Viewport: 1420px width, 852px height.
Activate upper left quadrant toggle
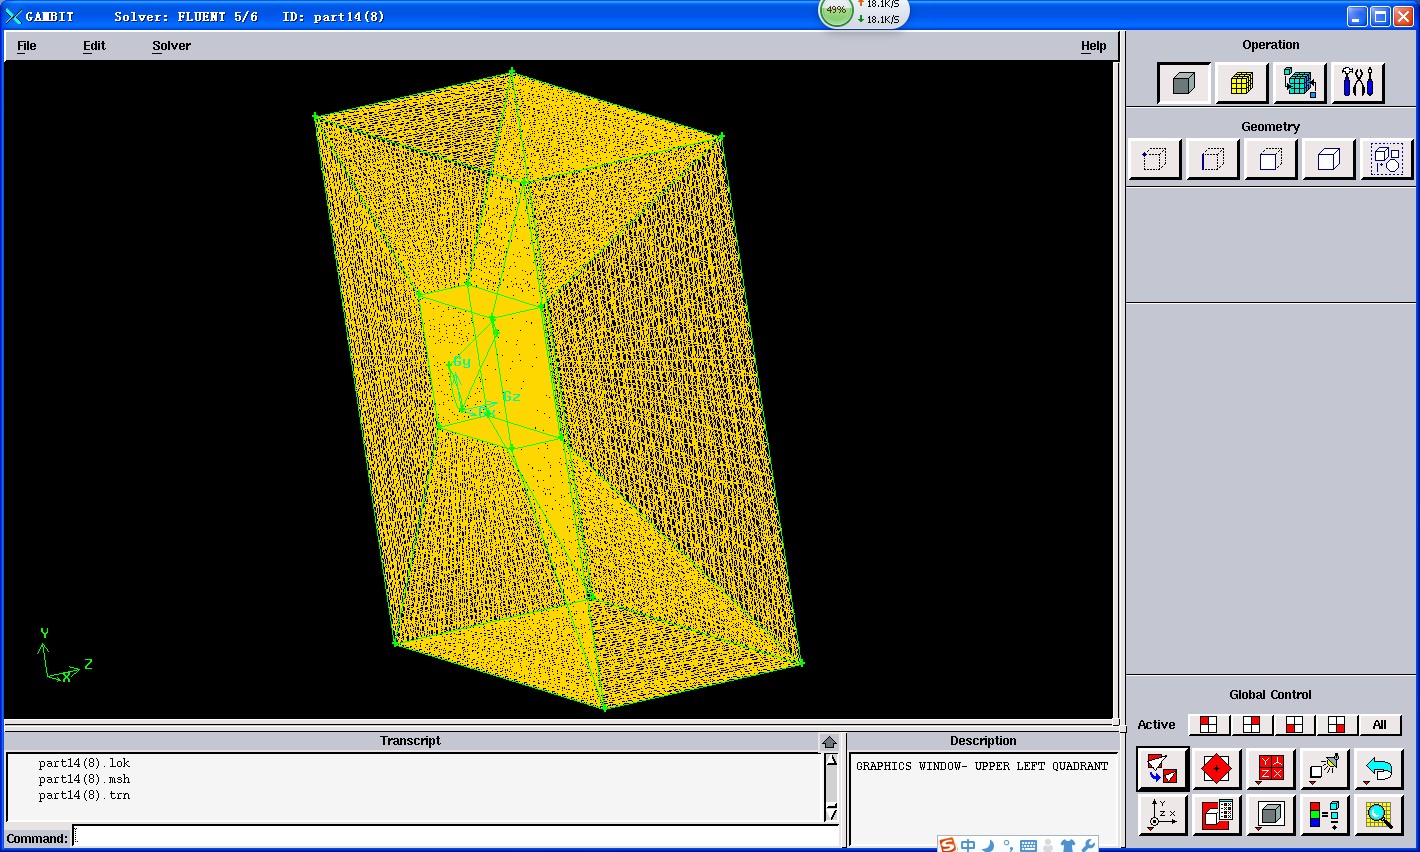point(1209,725)
